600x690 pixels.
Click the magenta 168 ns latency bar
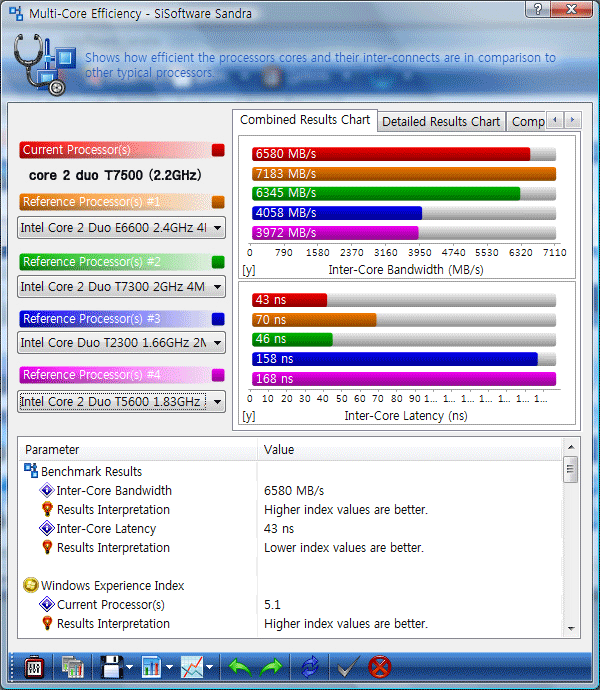[404, 379]
